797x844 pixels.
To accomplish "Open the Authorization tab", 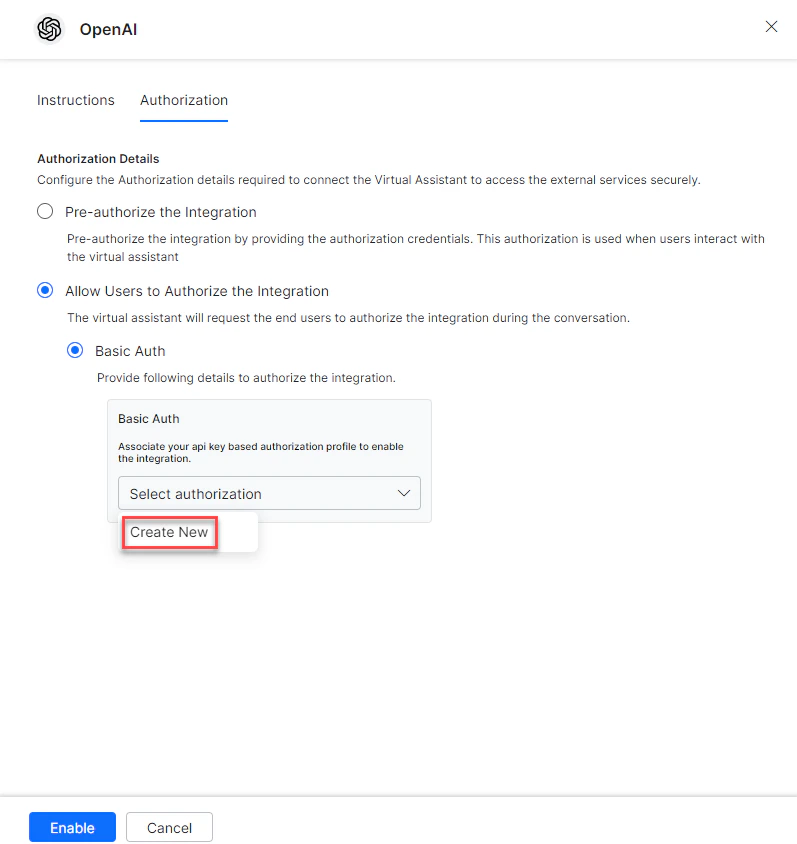I will [x=183, y=100].
